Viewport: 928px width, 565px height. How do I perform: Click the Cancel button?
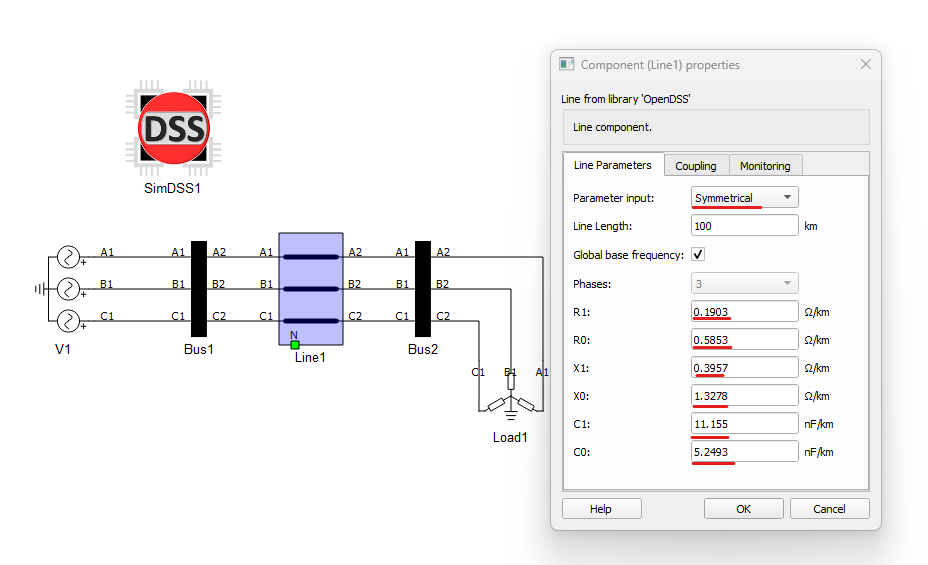(829, 509)
